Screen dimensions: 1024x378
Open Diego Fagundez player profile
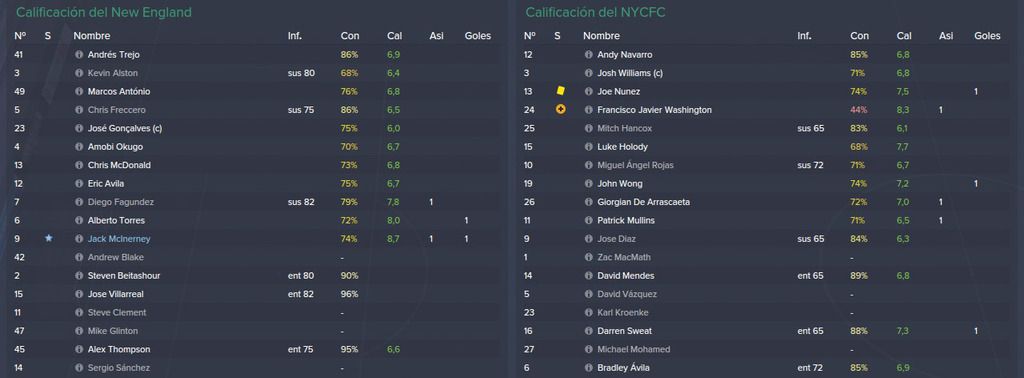121,202
